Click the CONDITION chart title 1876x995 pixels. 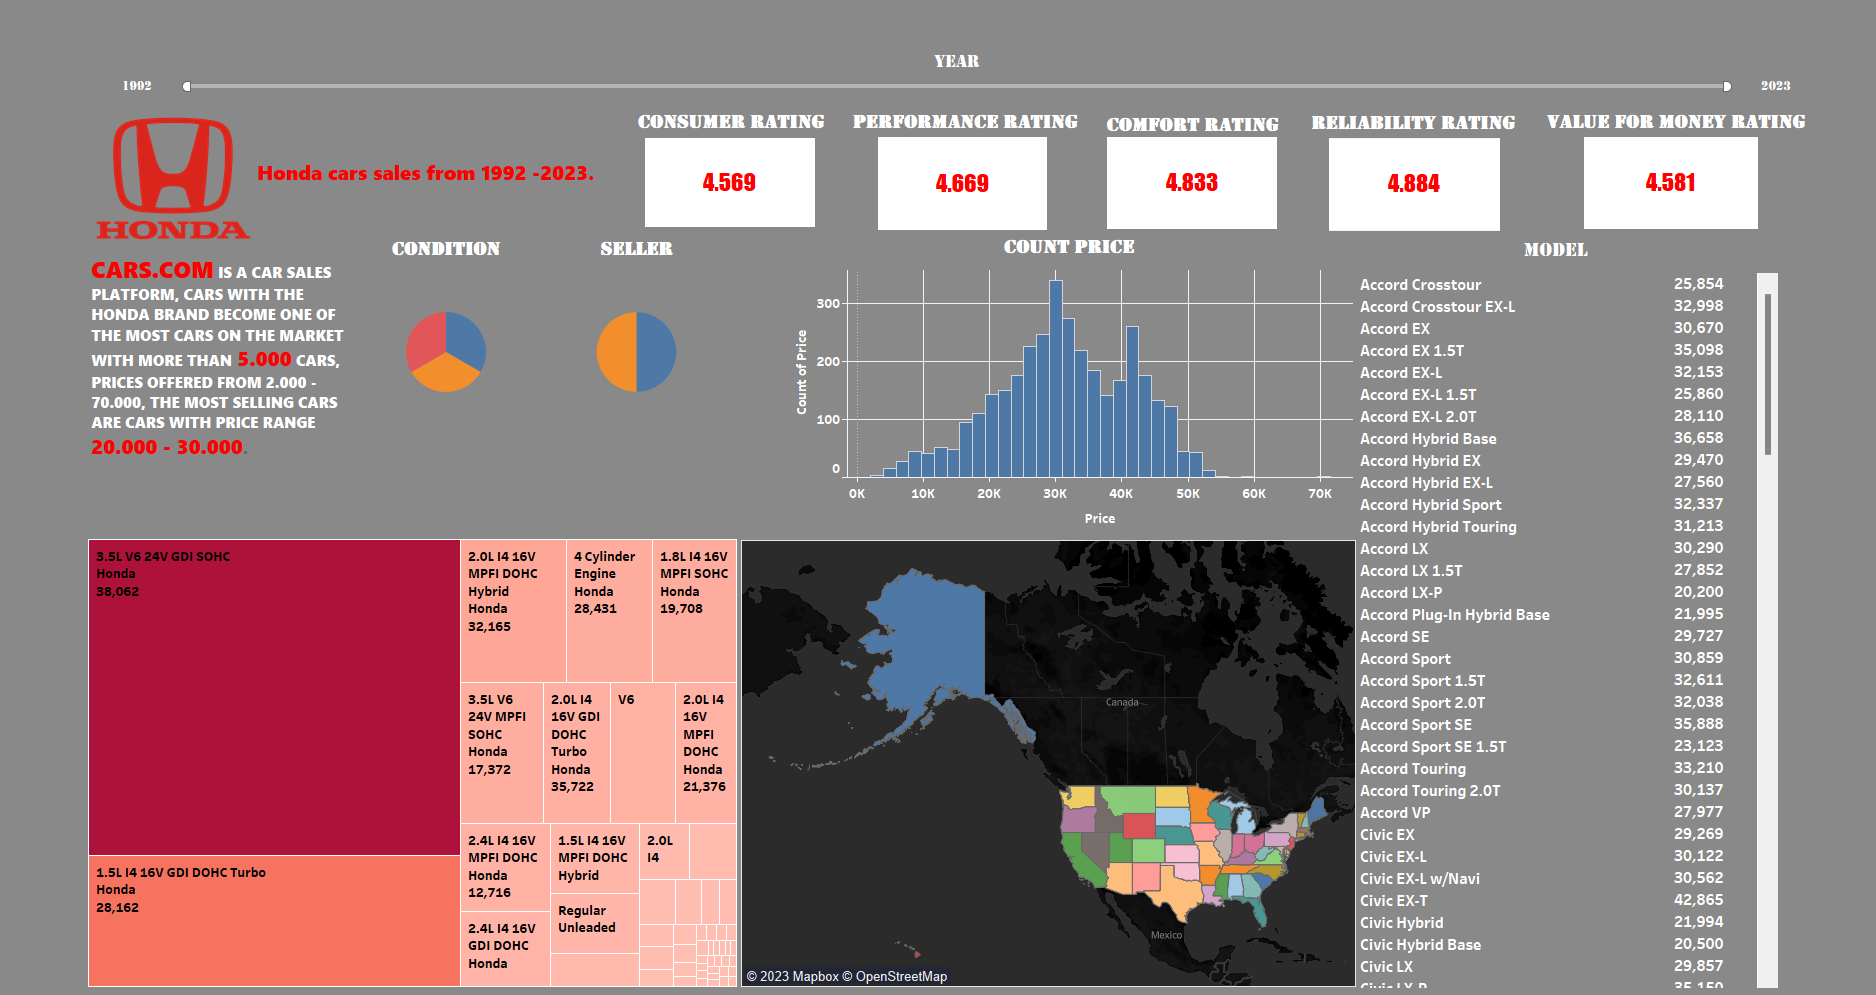click(x=446, y=249)
